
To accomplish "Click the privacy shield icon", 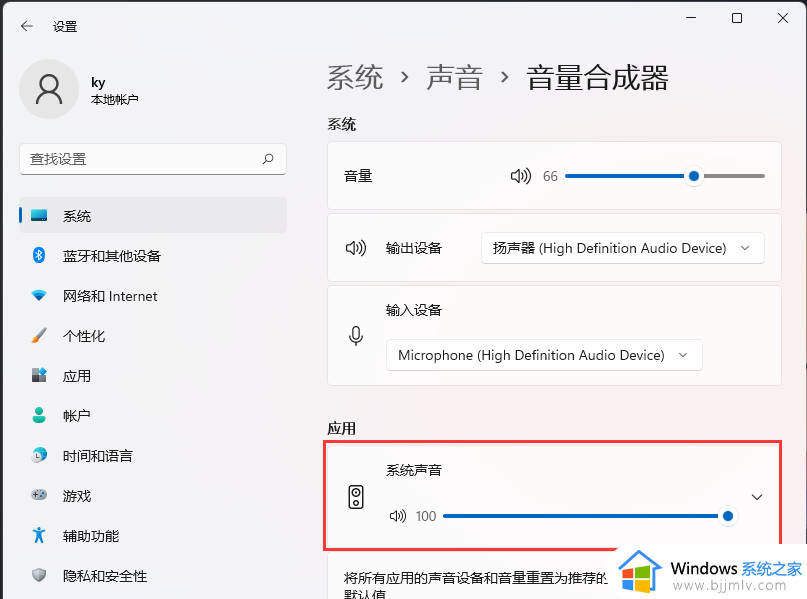I will (x=39, y=575).
